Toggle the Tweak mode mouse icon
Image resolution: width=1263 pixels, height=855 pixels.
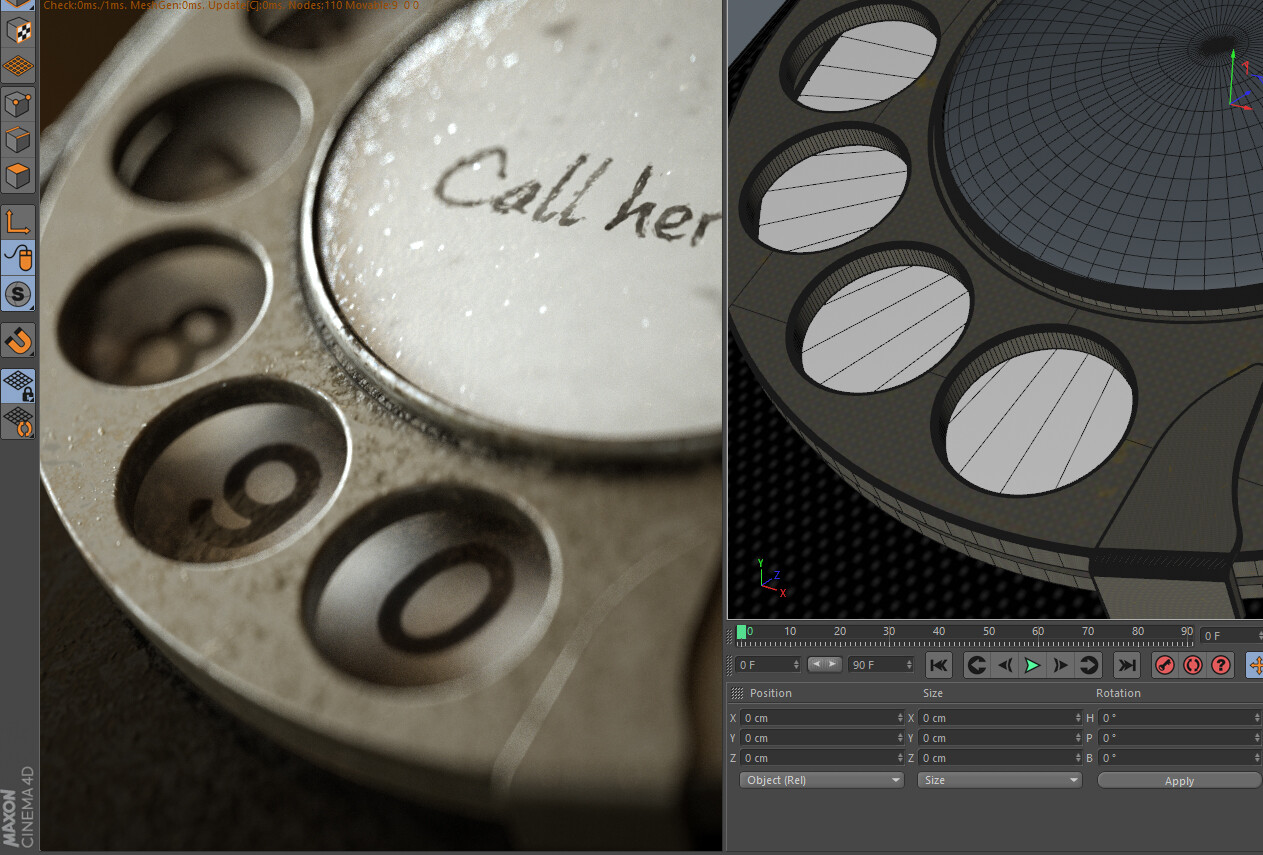click(x=19, y=258)
